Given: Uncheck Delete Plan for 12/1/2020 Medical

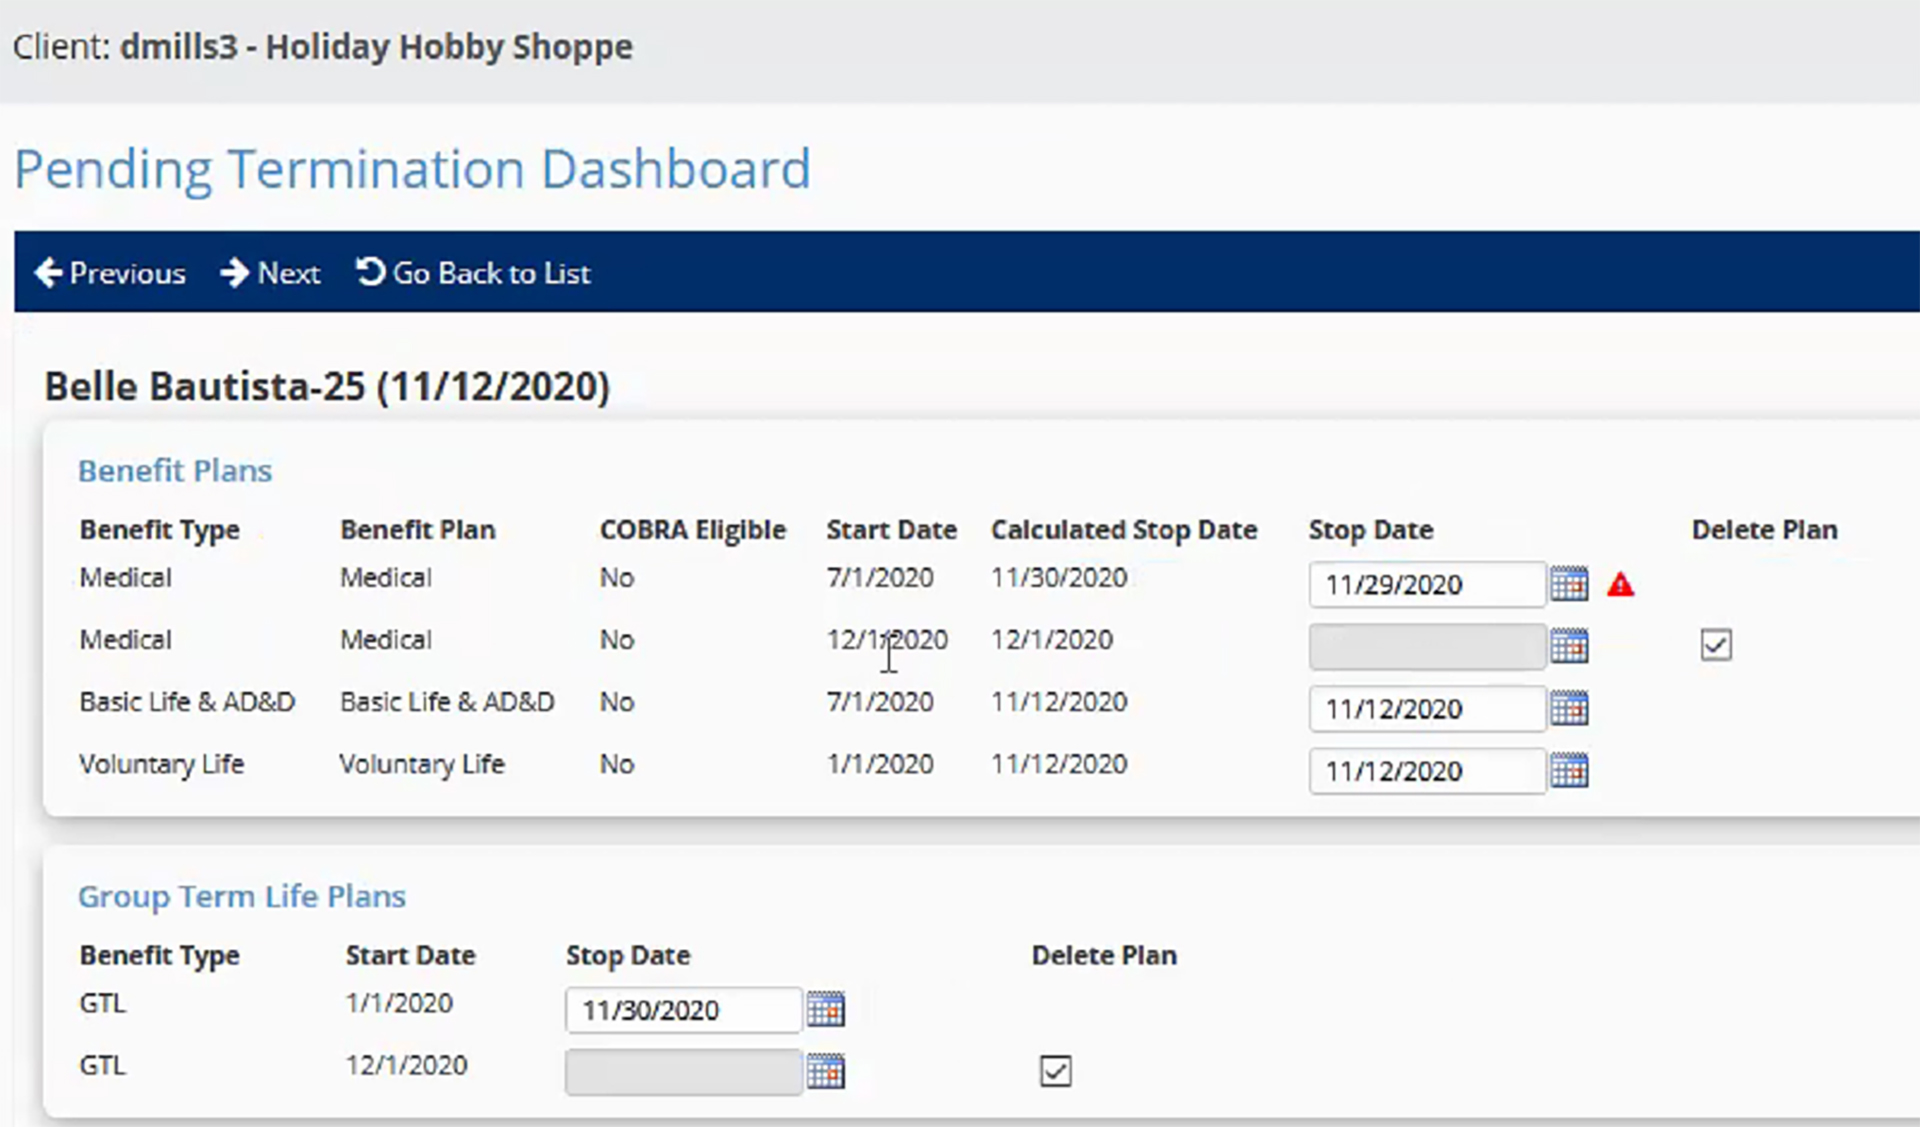Looking at the screenshot, I should (x=1715, y=645).
